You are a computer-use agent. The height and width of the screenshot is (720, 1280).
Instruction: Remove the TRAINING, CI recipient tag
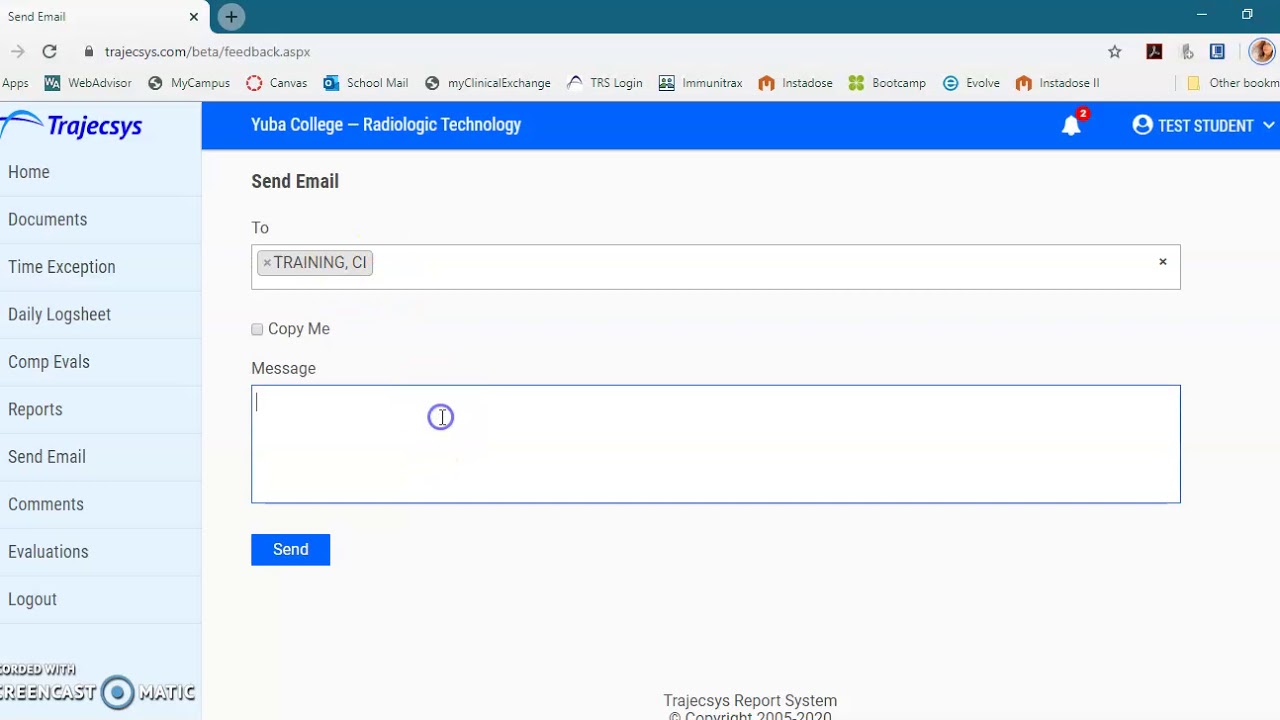click(x=267, y=263)
